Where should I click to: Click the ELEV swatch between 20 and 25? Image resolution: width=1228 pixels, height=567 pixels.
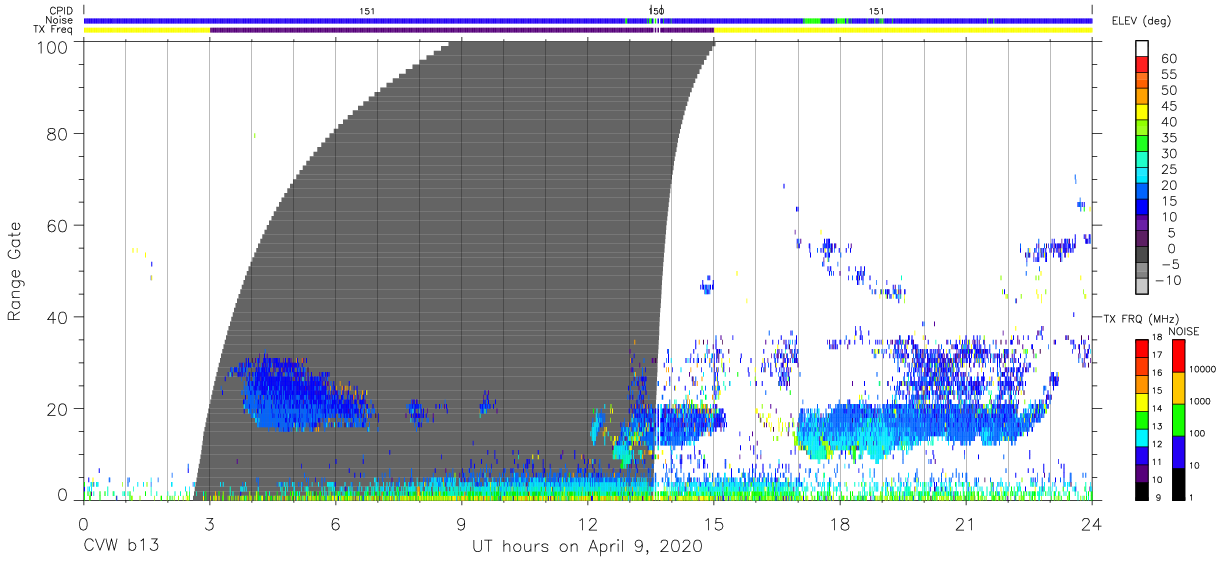[x=1142, y=177]
